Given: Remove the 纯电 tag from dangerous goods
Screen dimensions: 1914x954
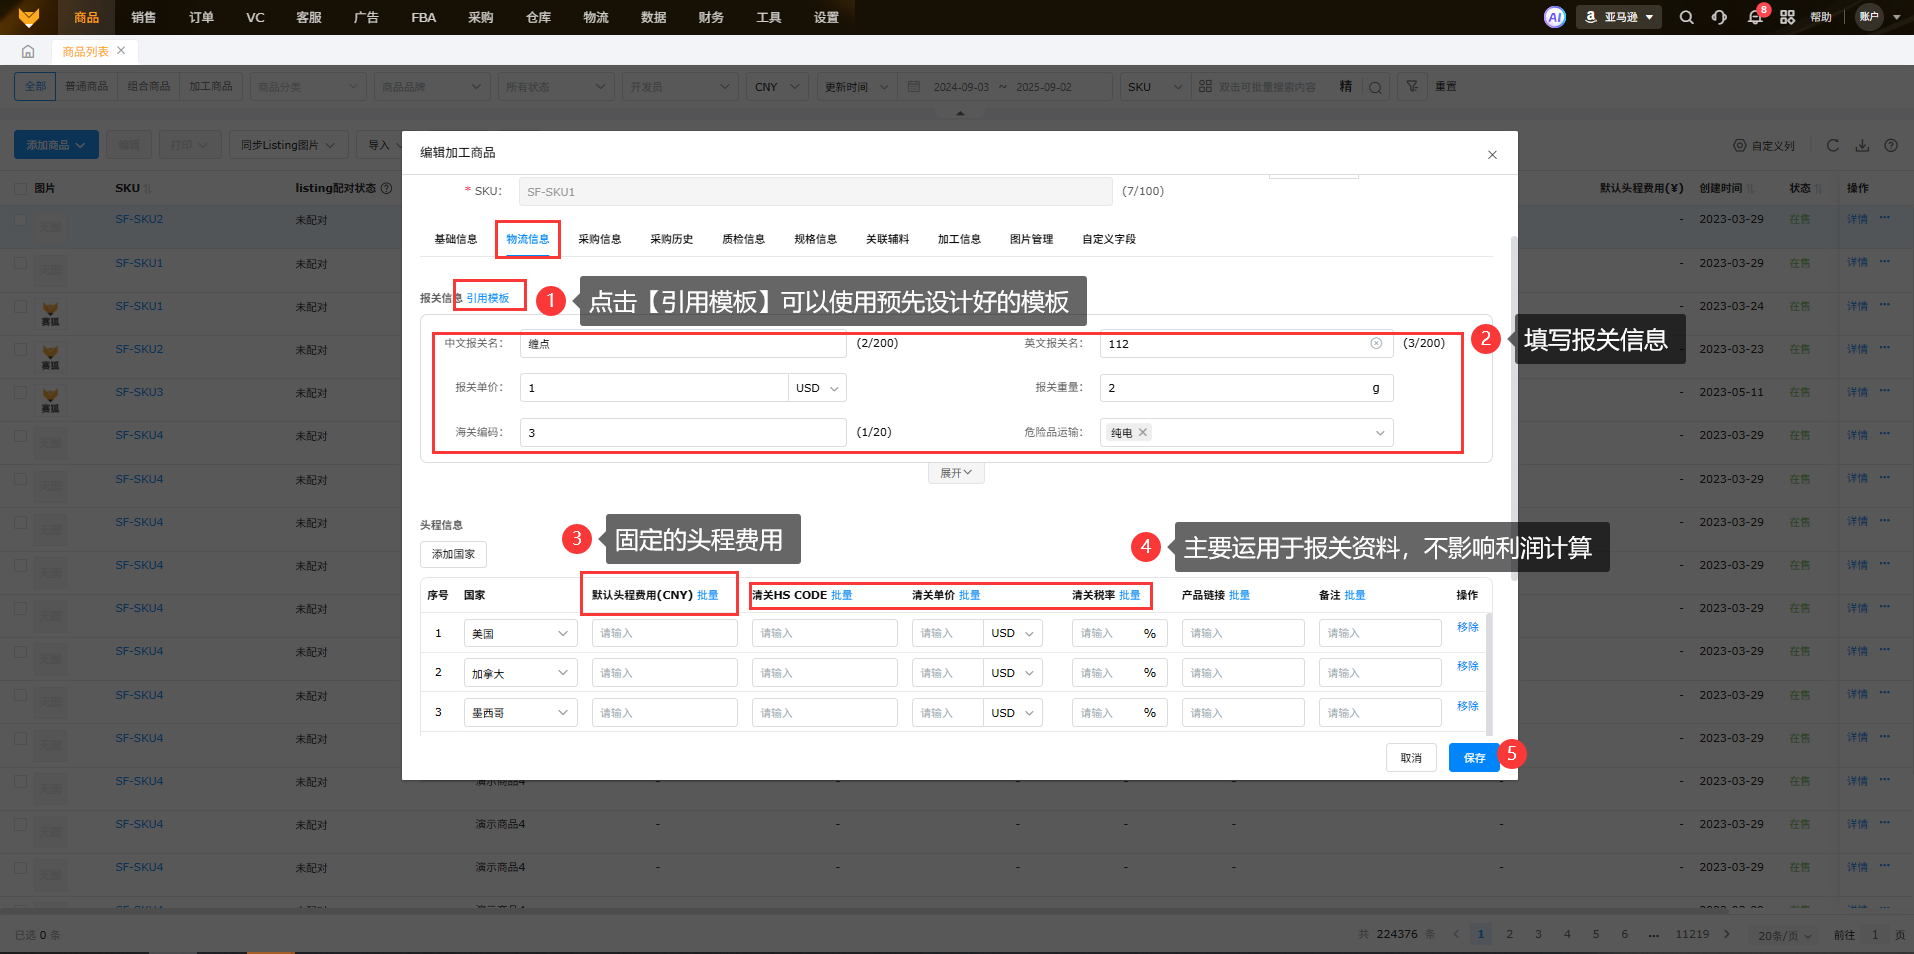Looking at the screenshot, I should (x=1143, y=432).
